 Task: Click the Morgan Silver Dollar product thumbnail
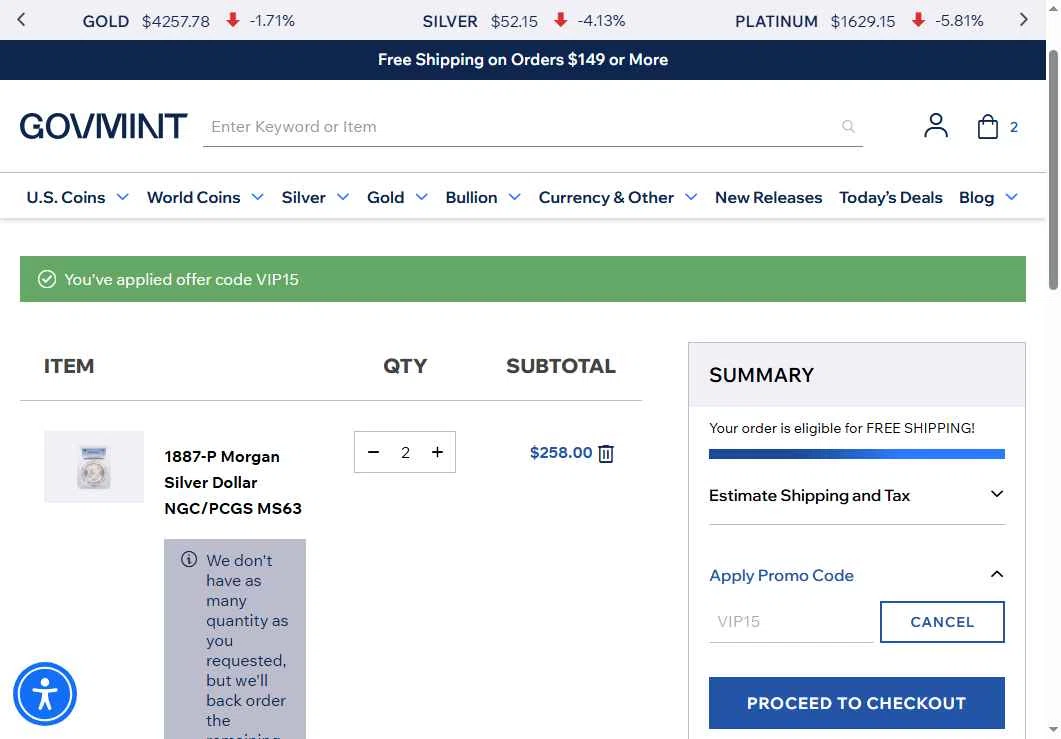click(x=94, y=466)
